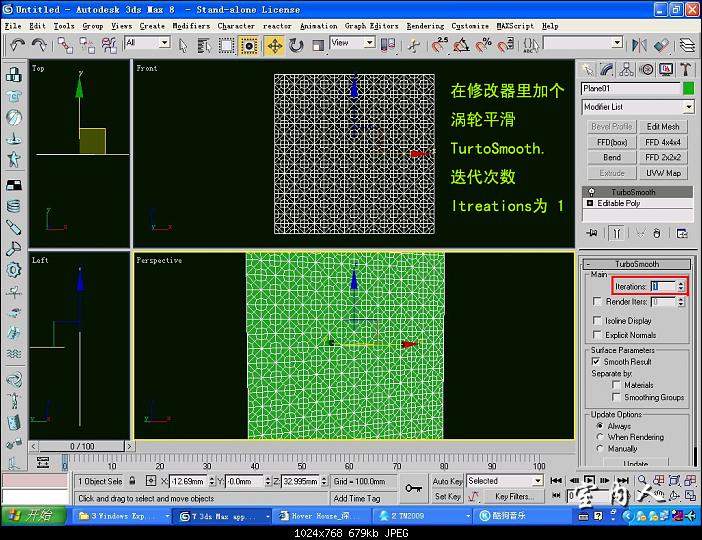Image resolution: width=702 pixels, height=540 pixels.
Task: Open the Rendering menu
Action: (x=425, y=26)
